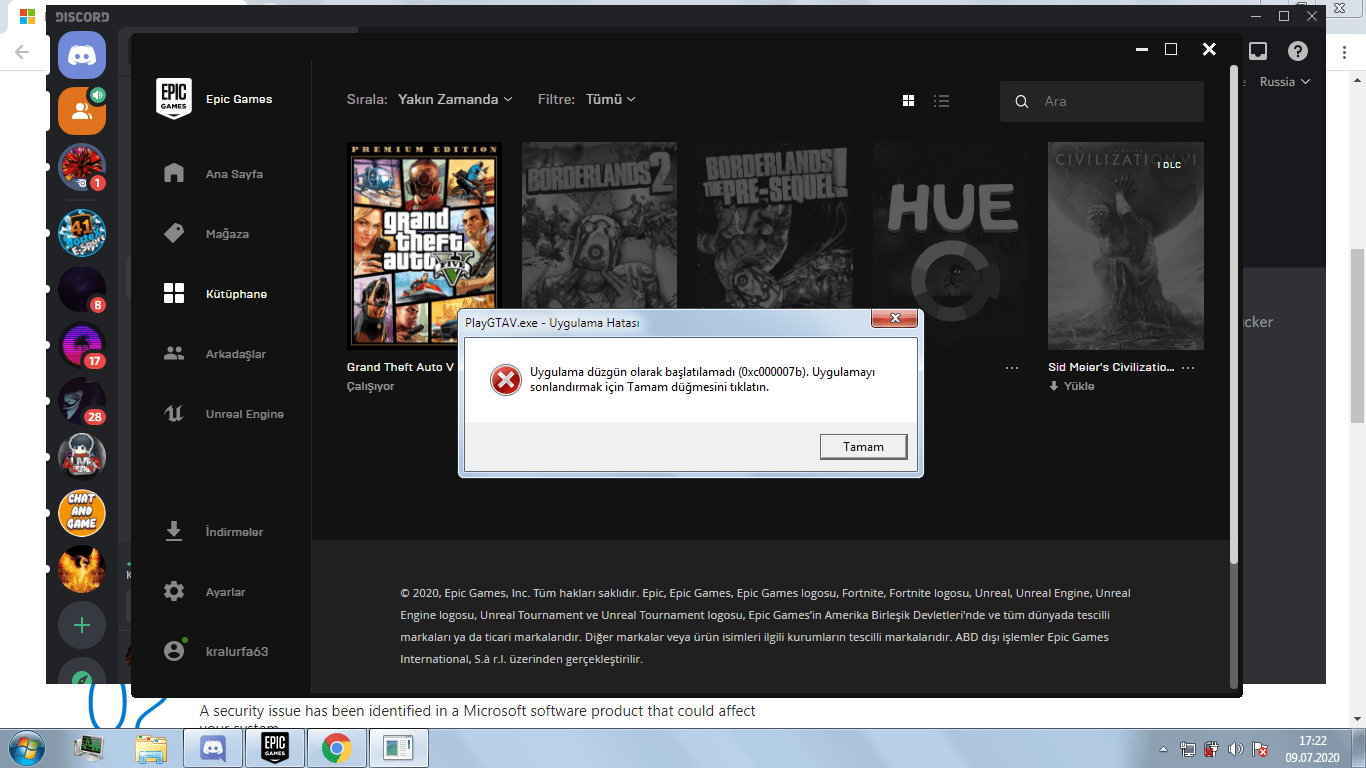Expand the Filtre dropdown 'Tümü'
1366x768 pixels.
610,100
